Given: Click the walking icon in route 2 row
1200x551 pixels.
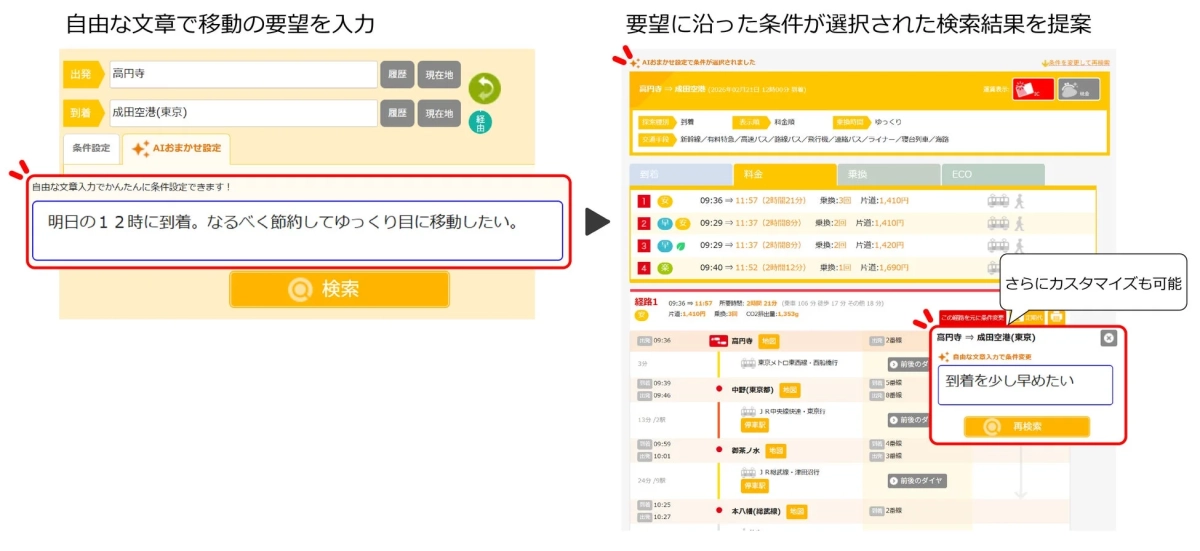Looking at the screenshot, I should [x=1017, y=223].
